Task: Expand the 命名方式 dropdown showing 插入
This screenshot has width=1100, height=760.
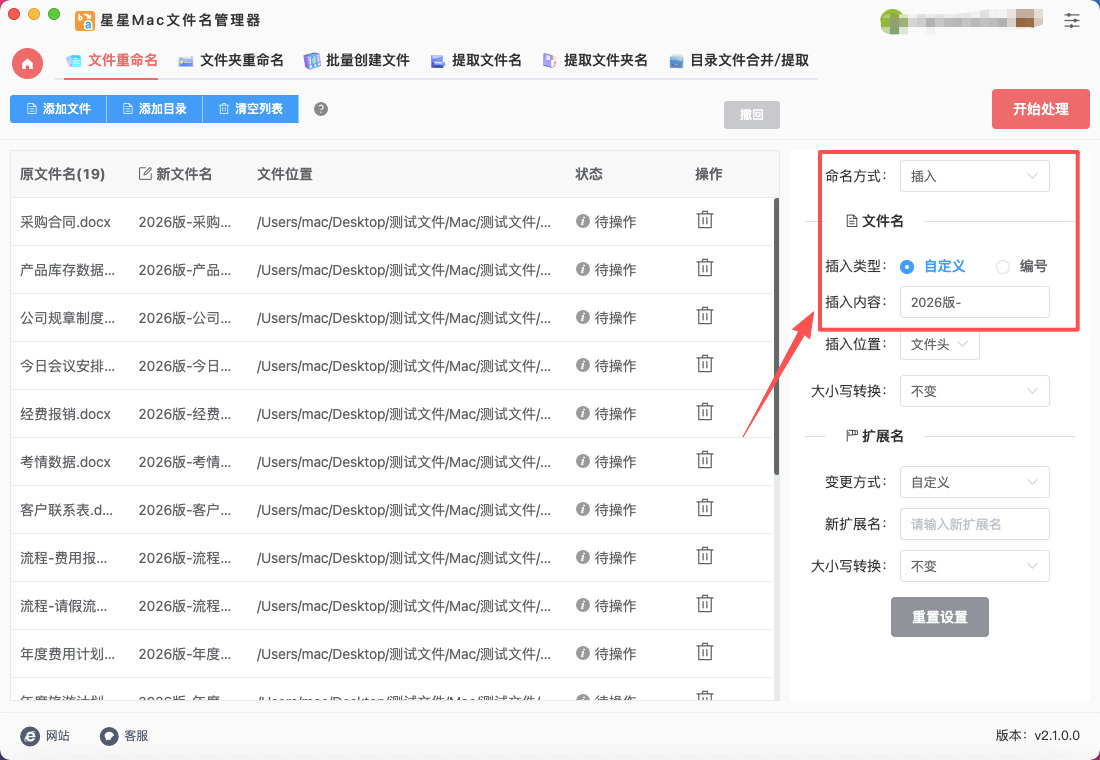Action: (974, 176)
